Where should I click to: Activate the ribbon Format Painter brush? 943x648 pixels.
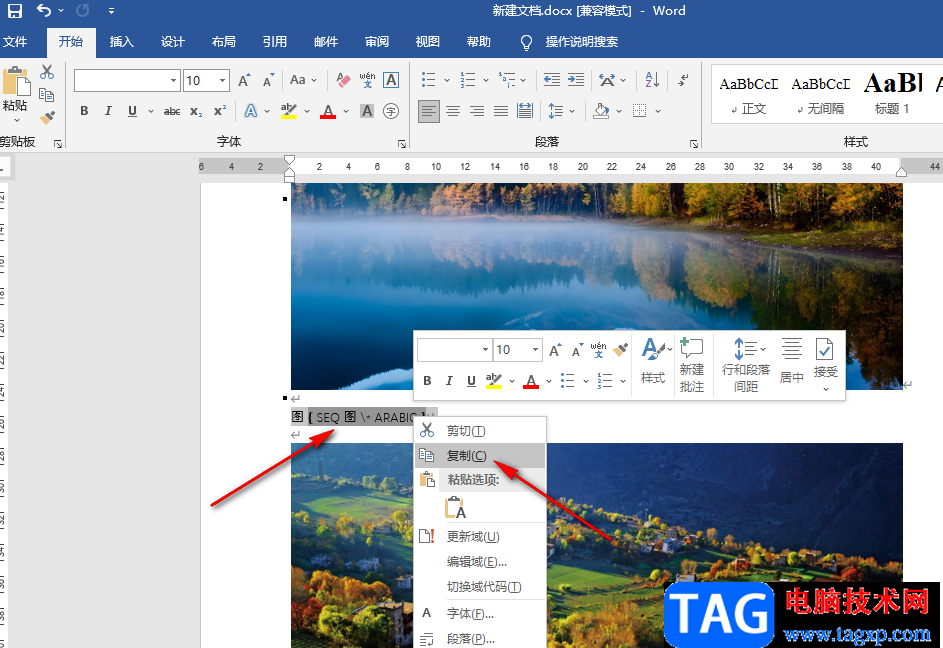47,117
